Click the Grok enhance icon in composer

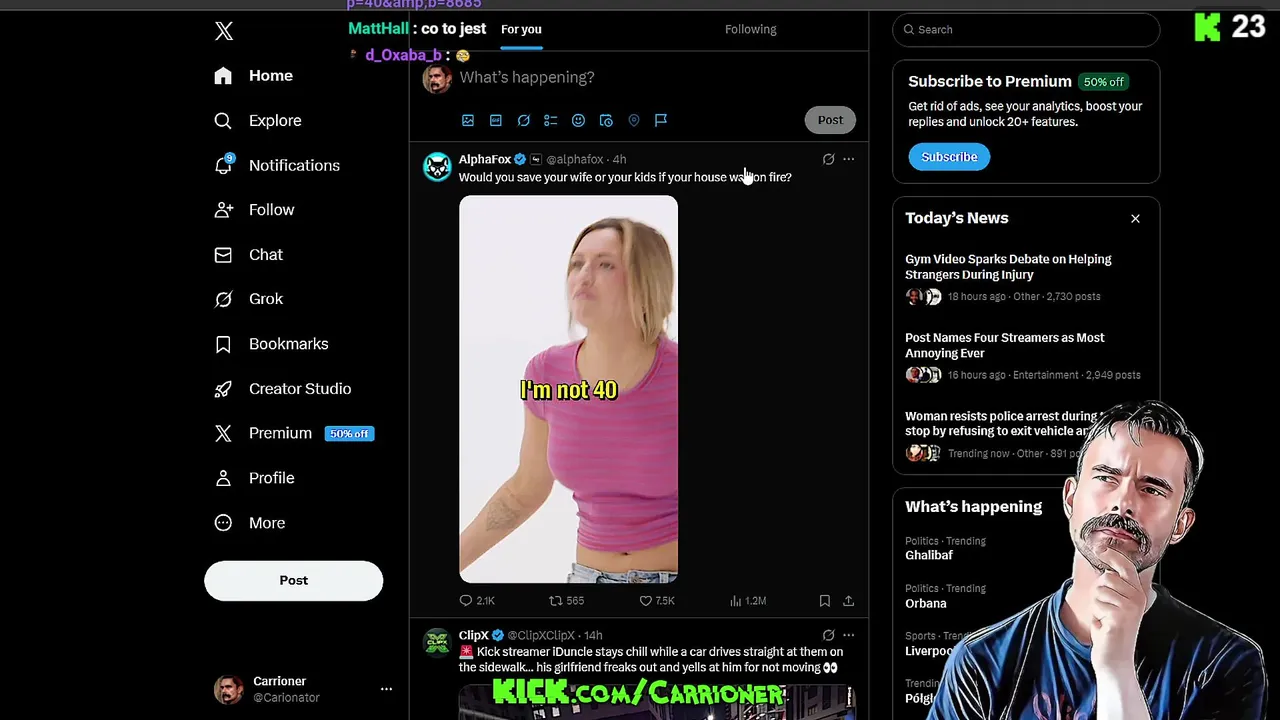click(523, 120)
